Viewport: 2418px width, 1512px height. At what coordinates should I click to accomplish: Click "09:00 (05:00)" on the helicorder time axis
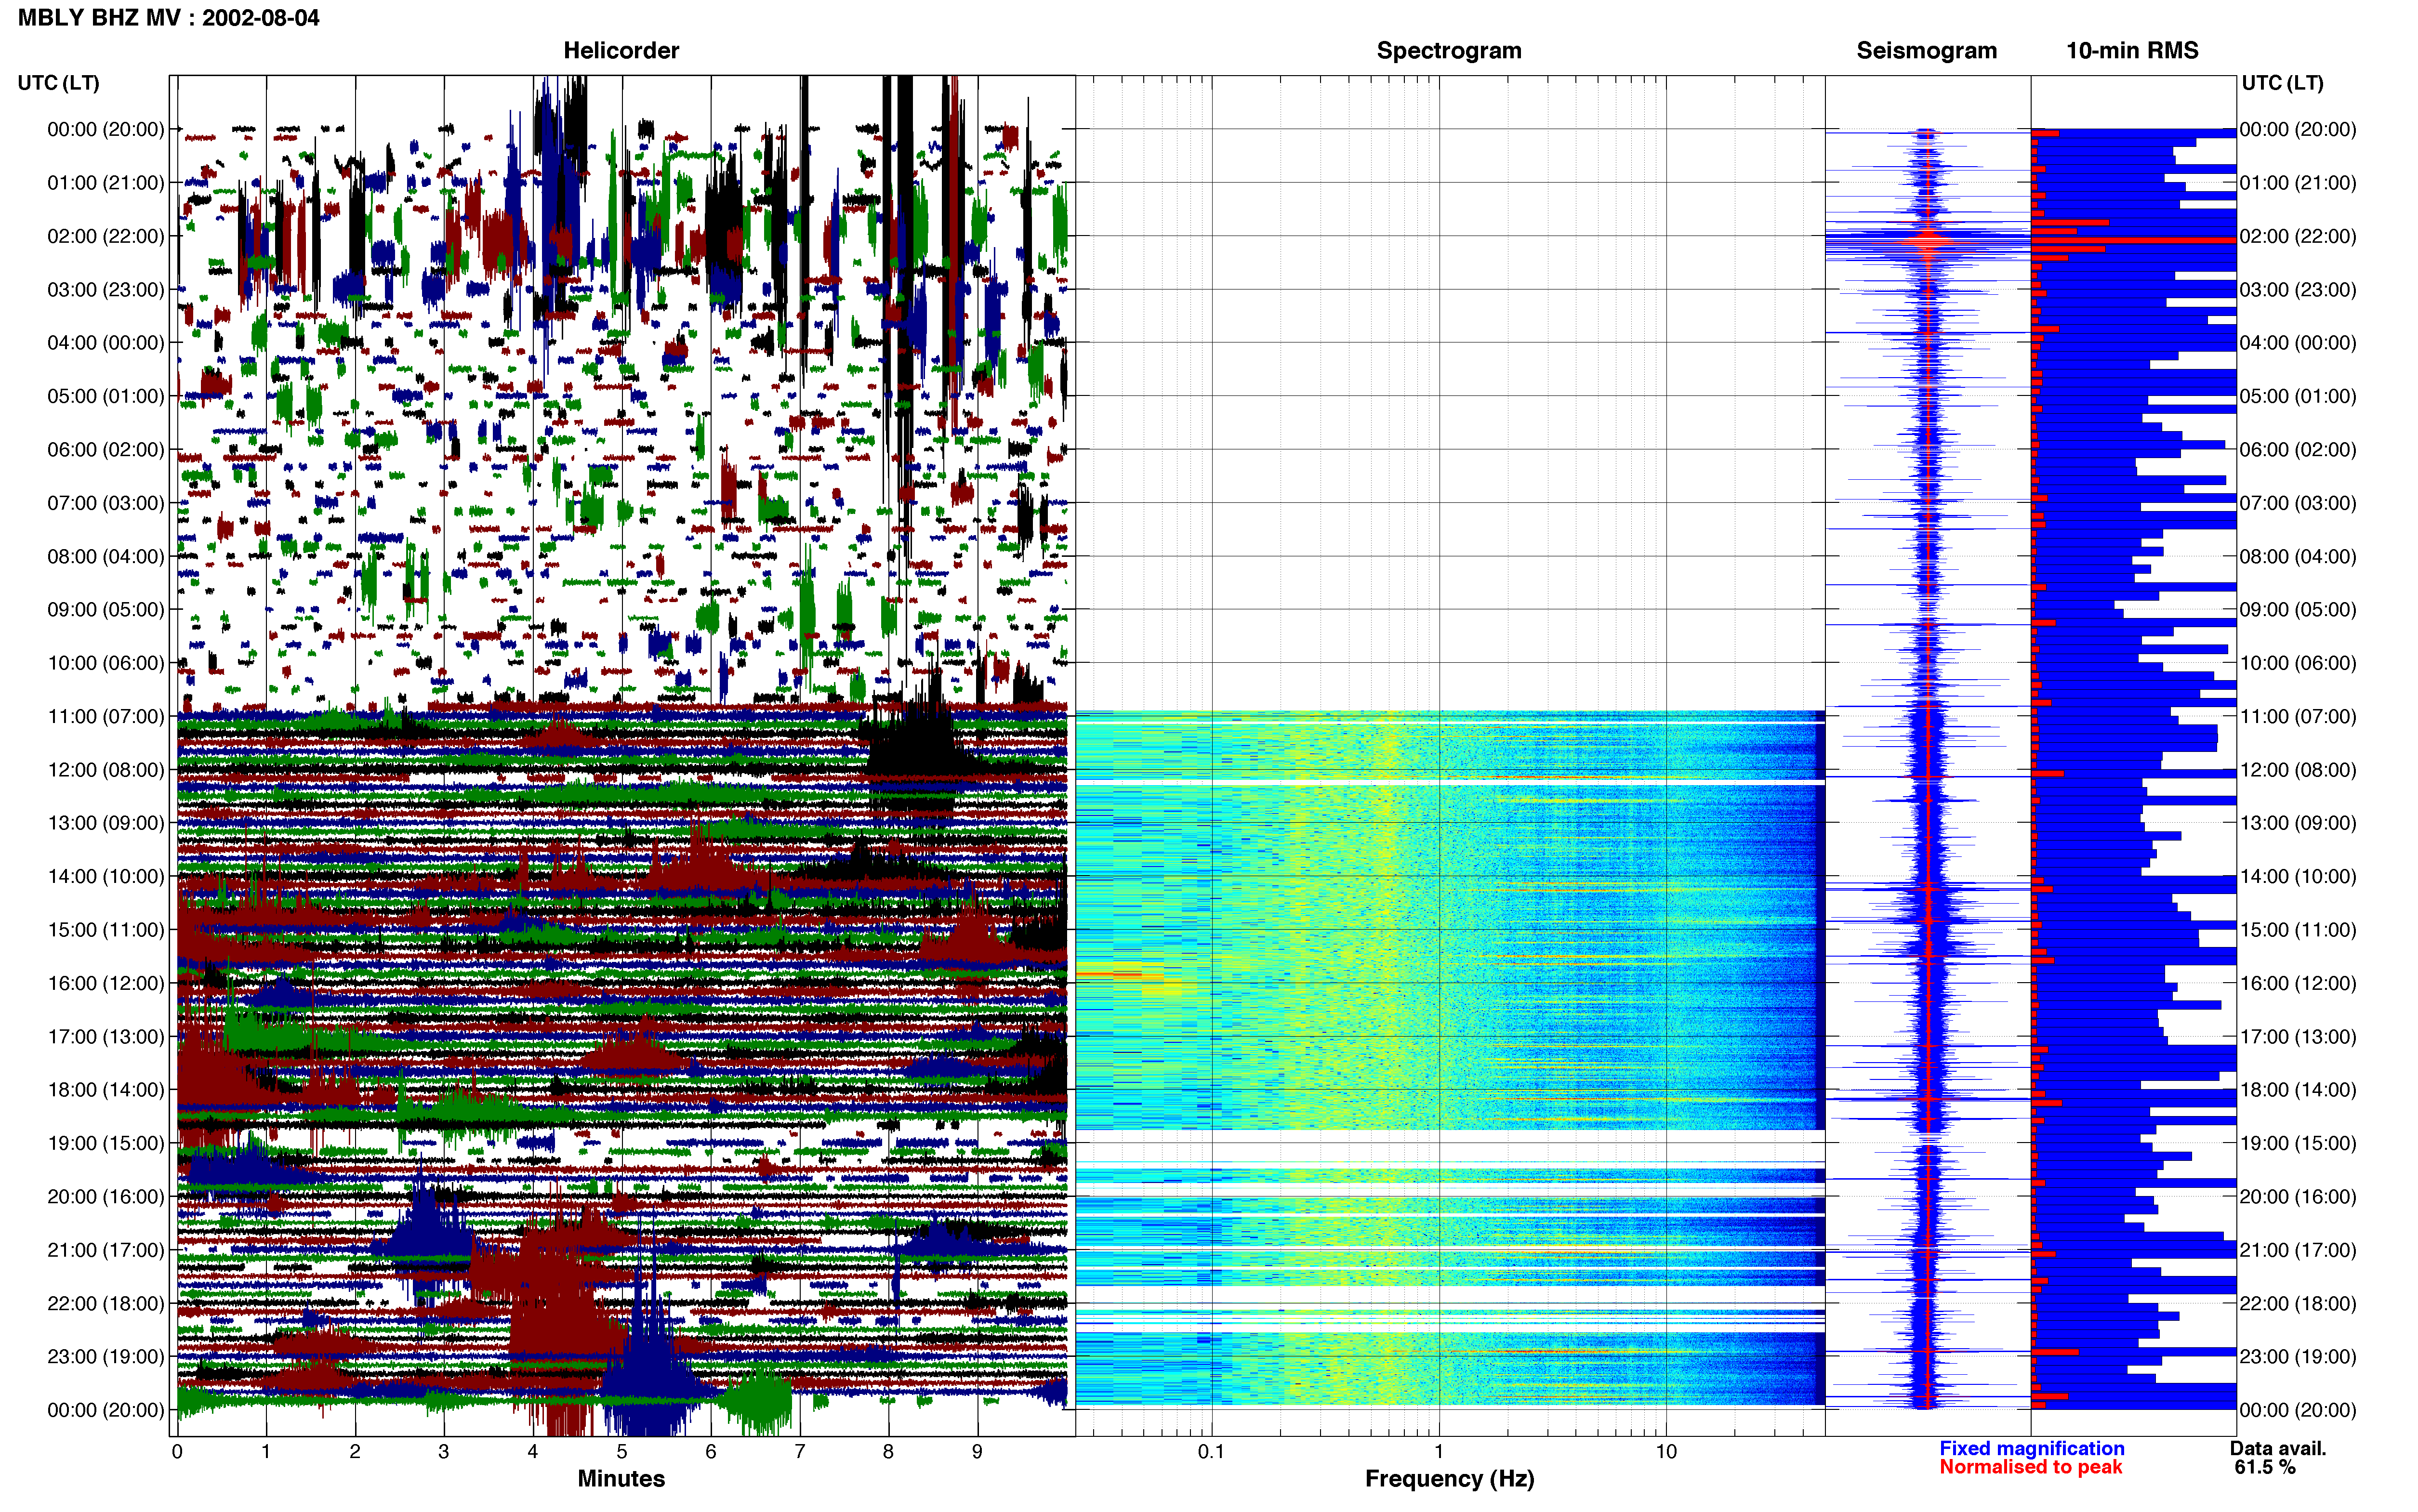point(106,610)
